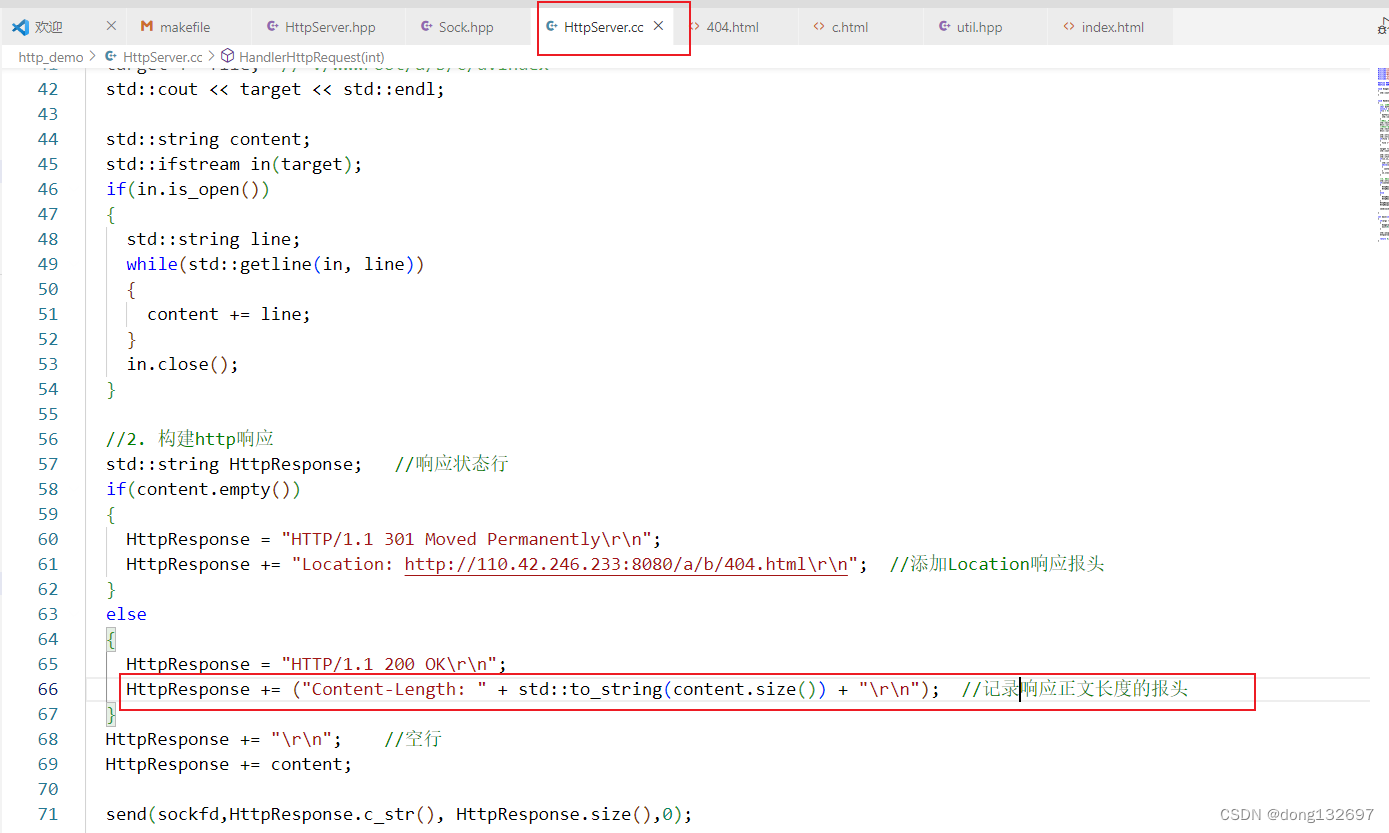Switch to the HttpServer.hpp tab

point(330,27)
